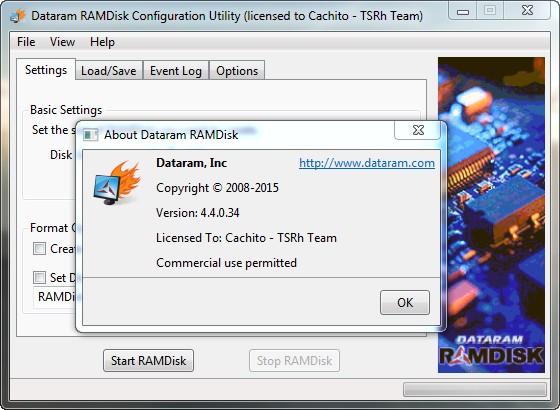This screenshot has height=410, width=560.
Task: Open the View menu
Action: point(62,42)
